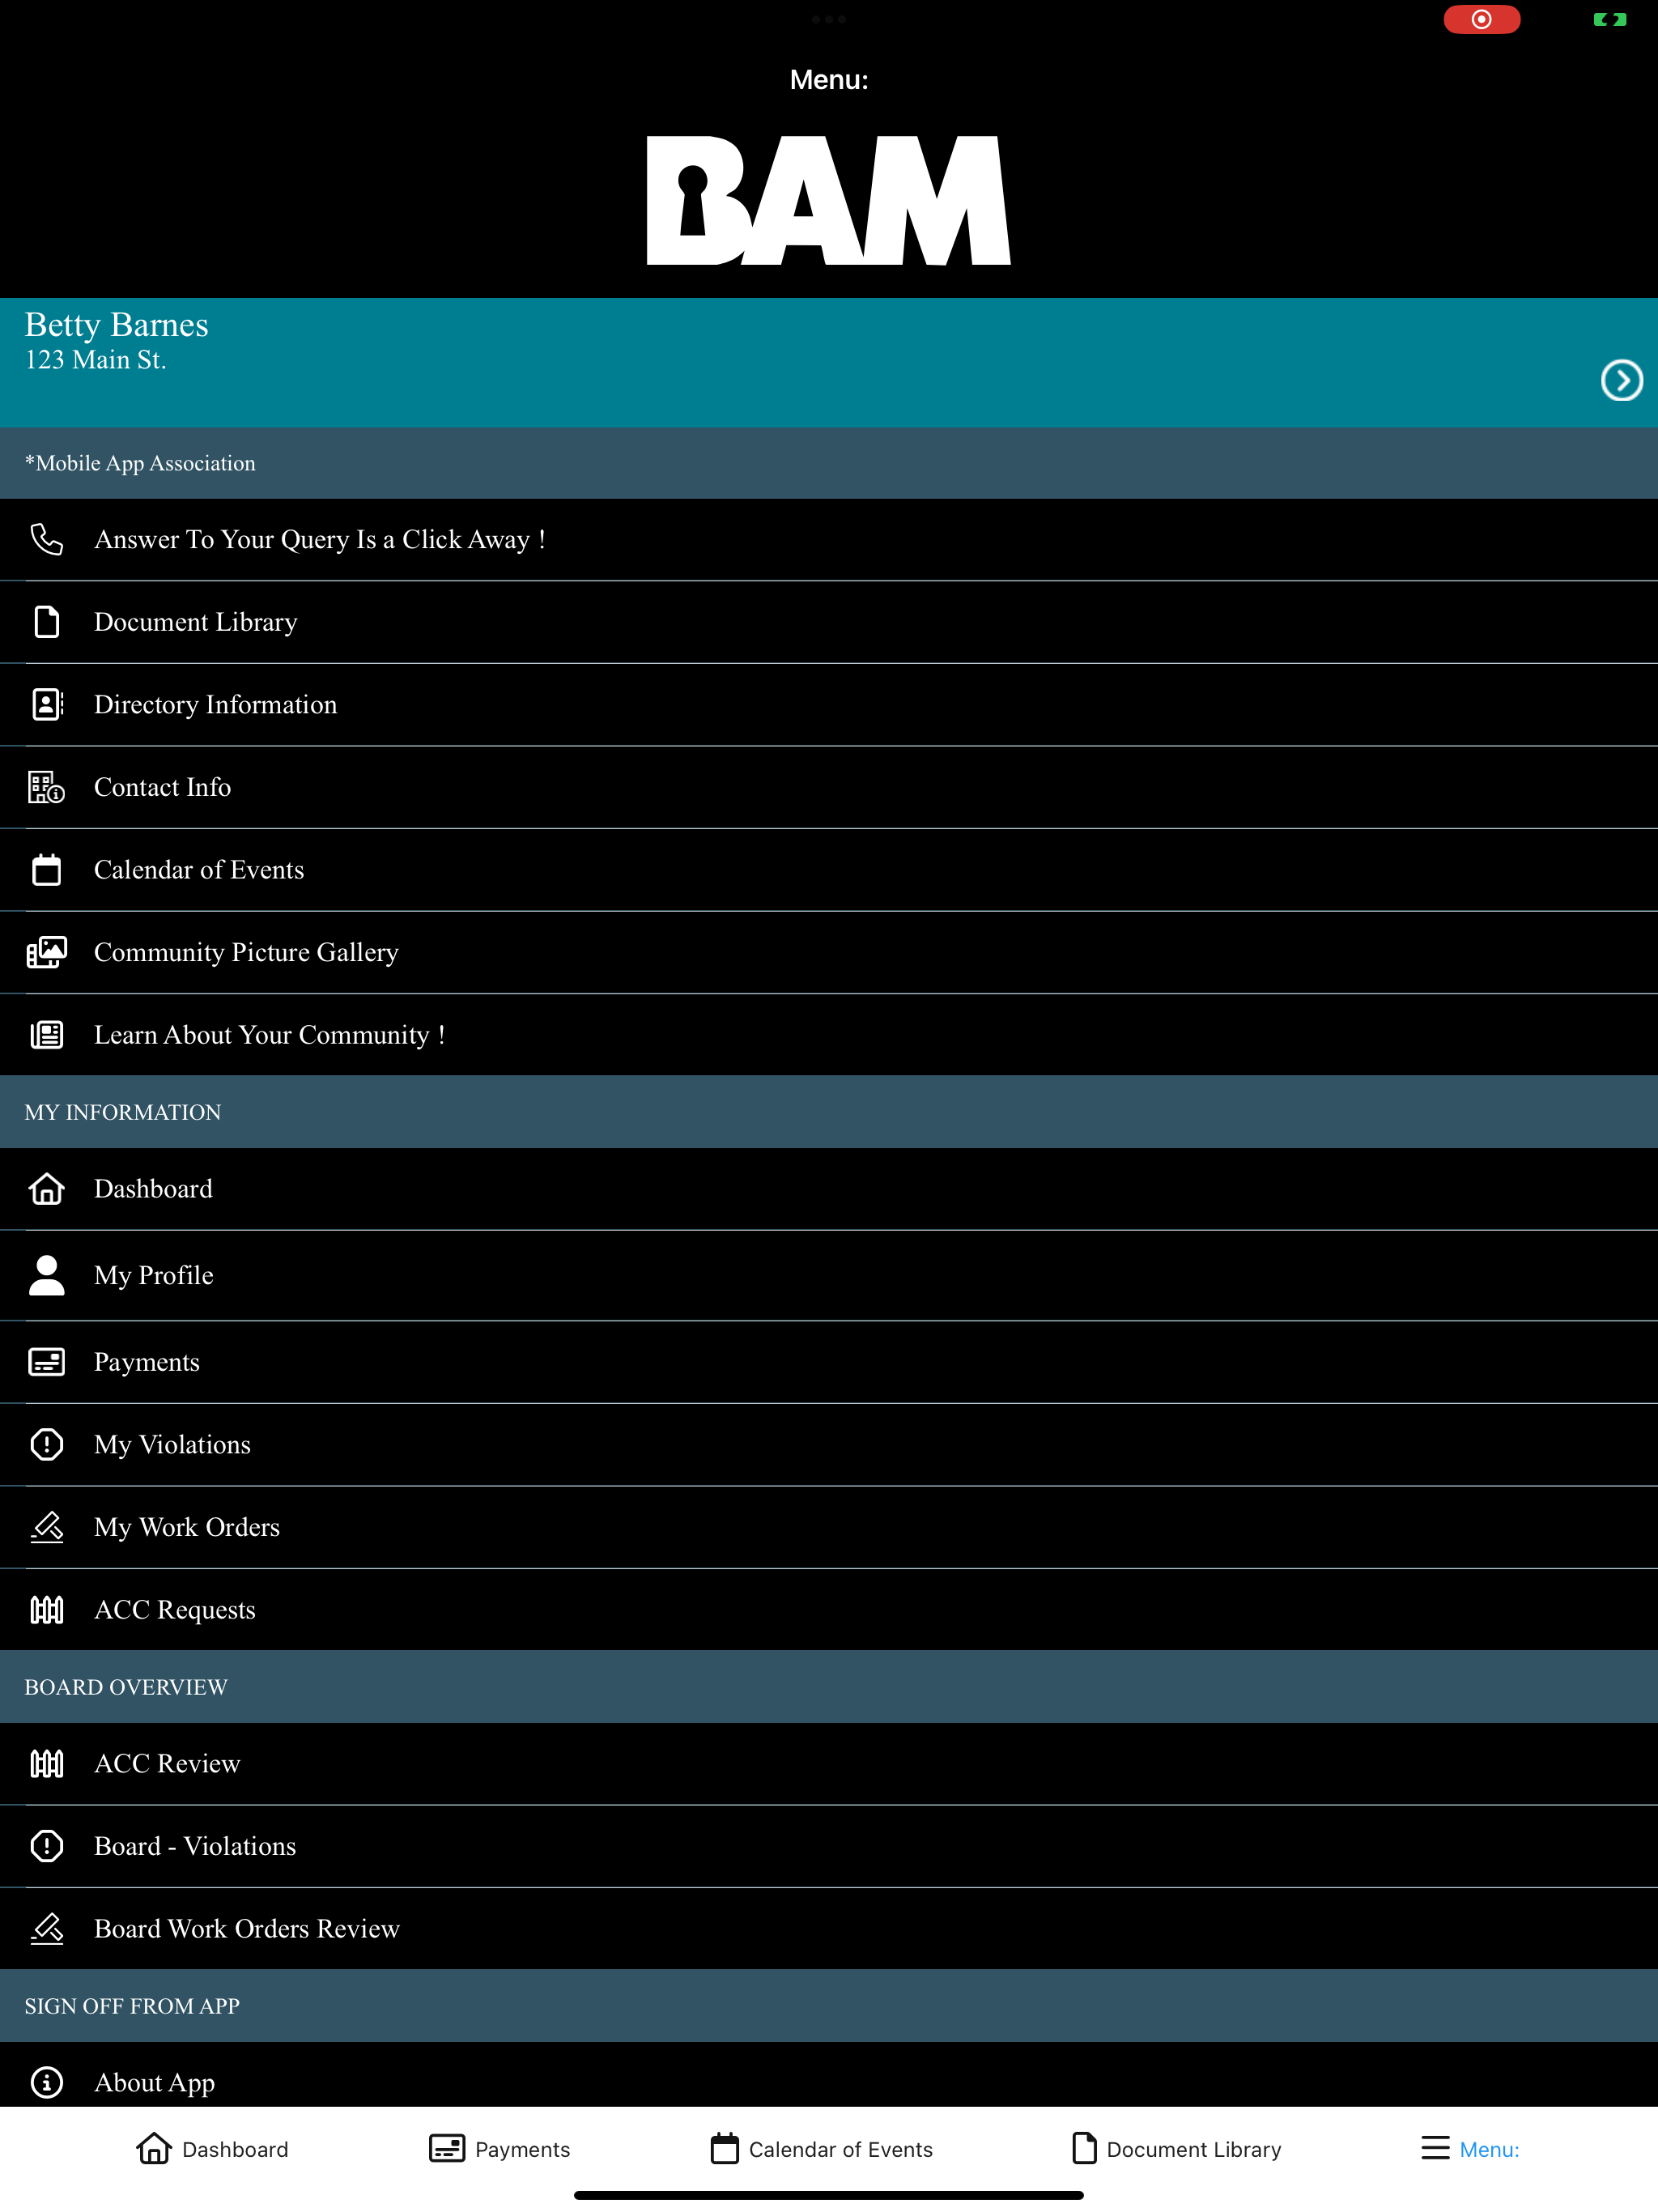Tap the house icon in the Dashboard menu row
Screen dimensions: 1658x2212
pos(47,1188)
